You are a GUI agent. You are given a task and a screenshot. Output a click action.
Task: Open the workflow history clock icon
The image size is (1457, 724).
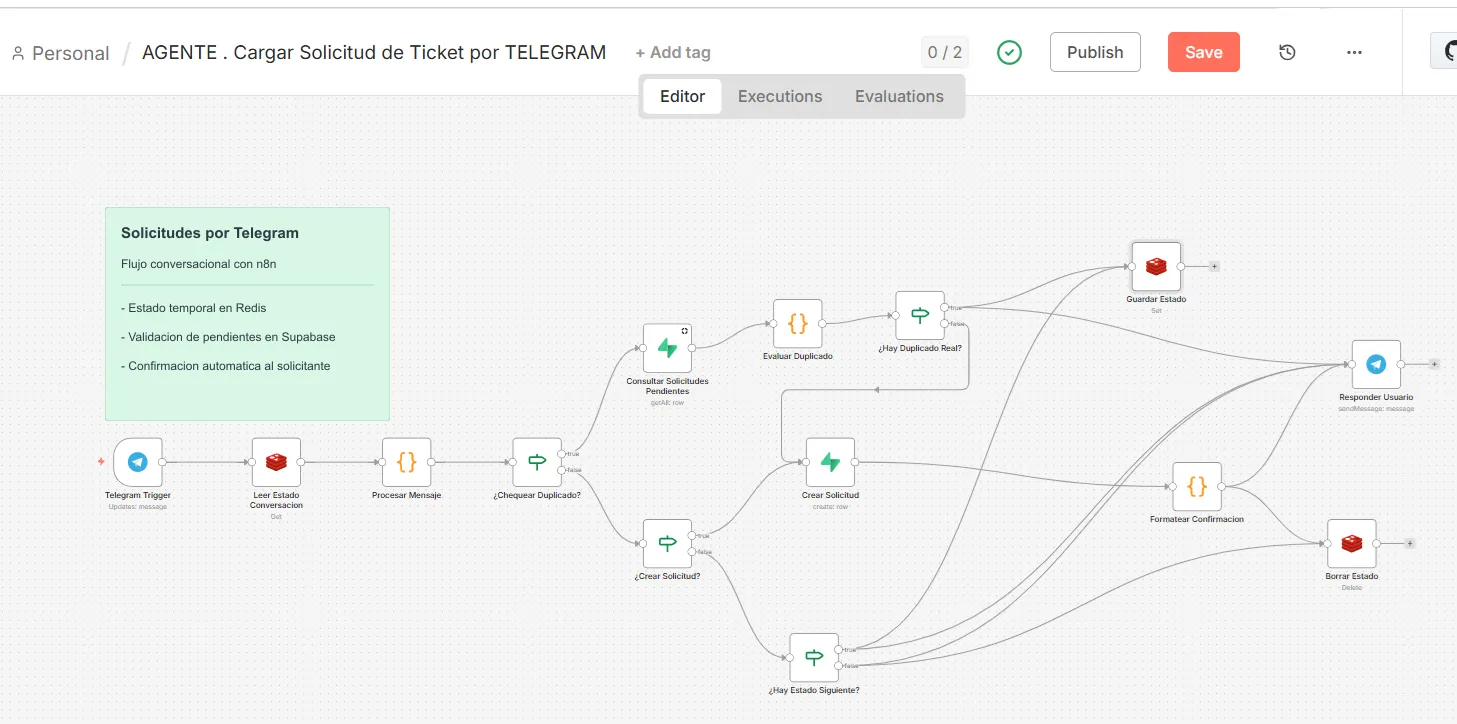click(1287, 52)
